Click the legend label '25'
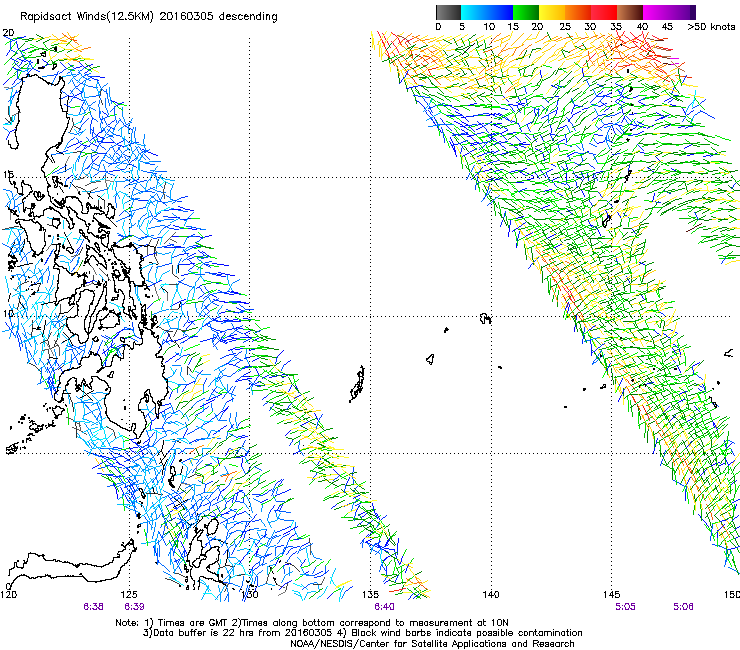 coord(565,27)
